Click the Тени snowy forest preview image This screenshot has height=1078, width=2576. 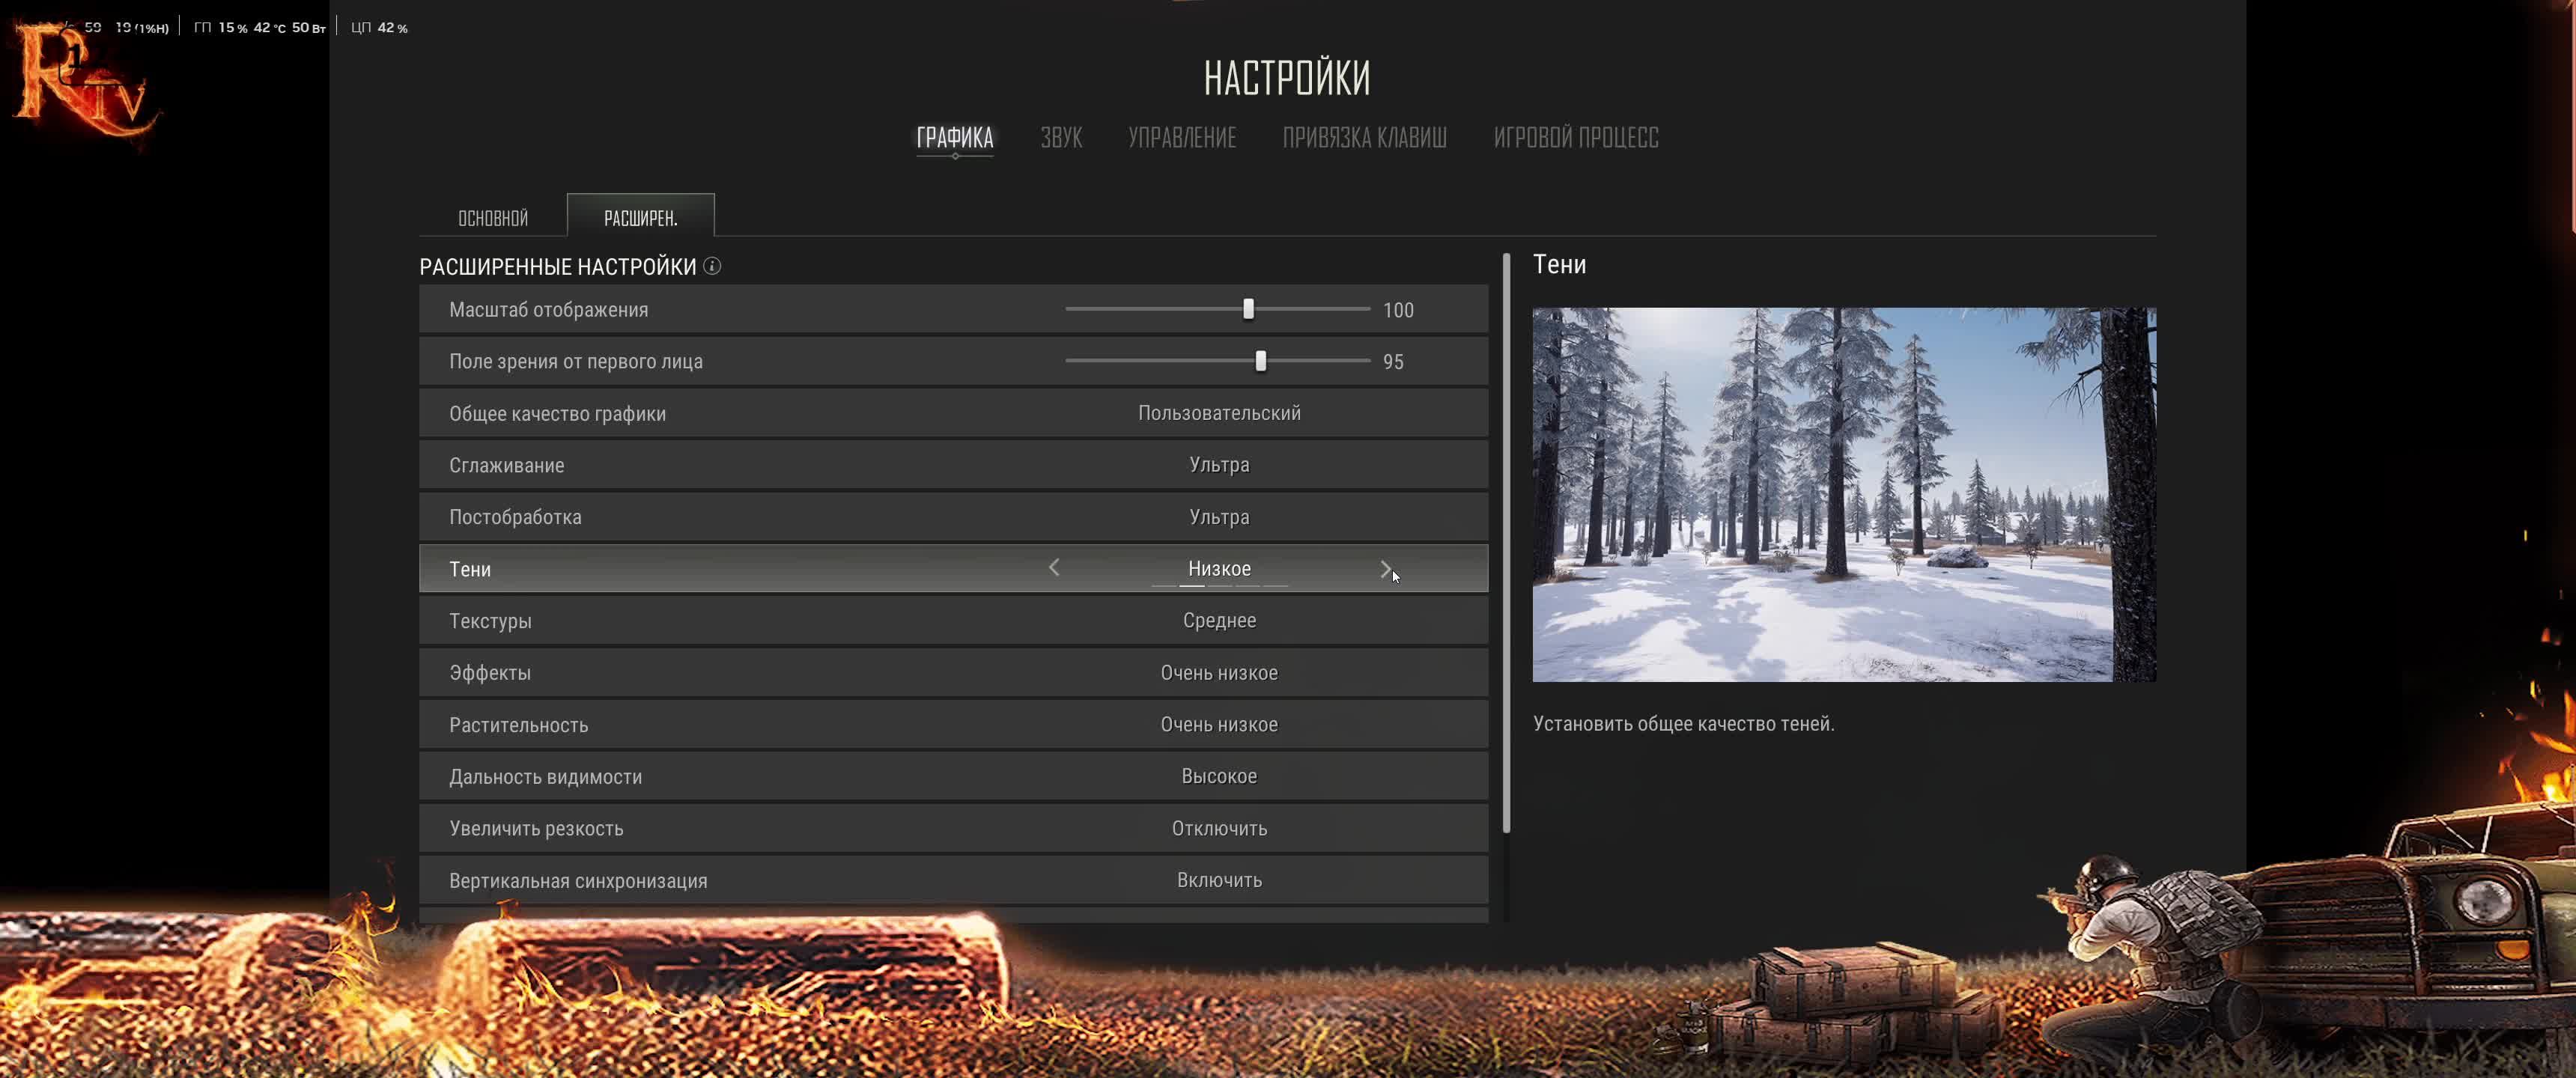coord(1844,494)
